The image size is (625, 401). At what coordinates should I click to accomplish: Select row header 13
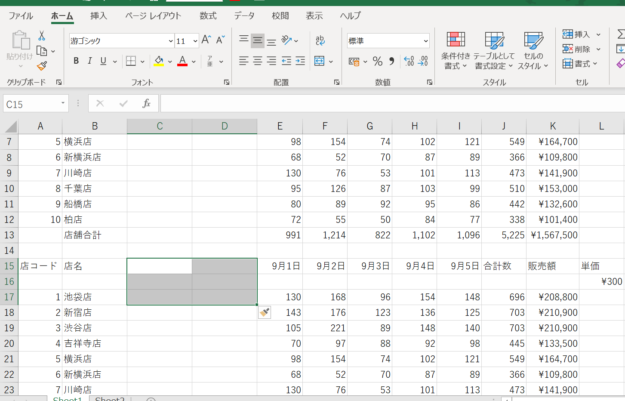click(9, 235)
